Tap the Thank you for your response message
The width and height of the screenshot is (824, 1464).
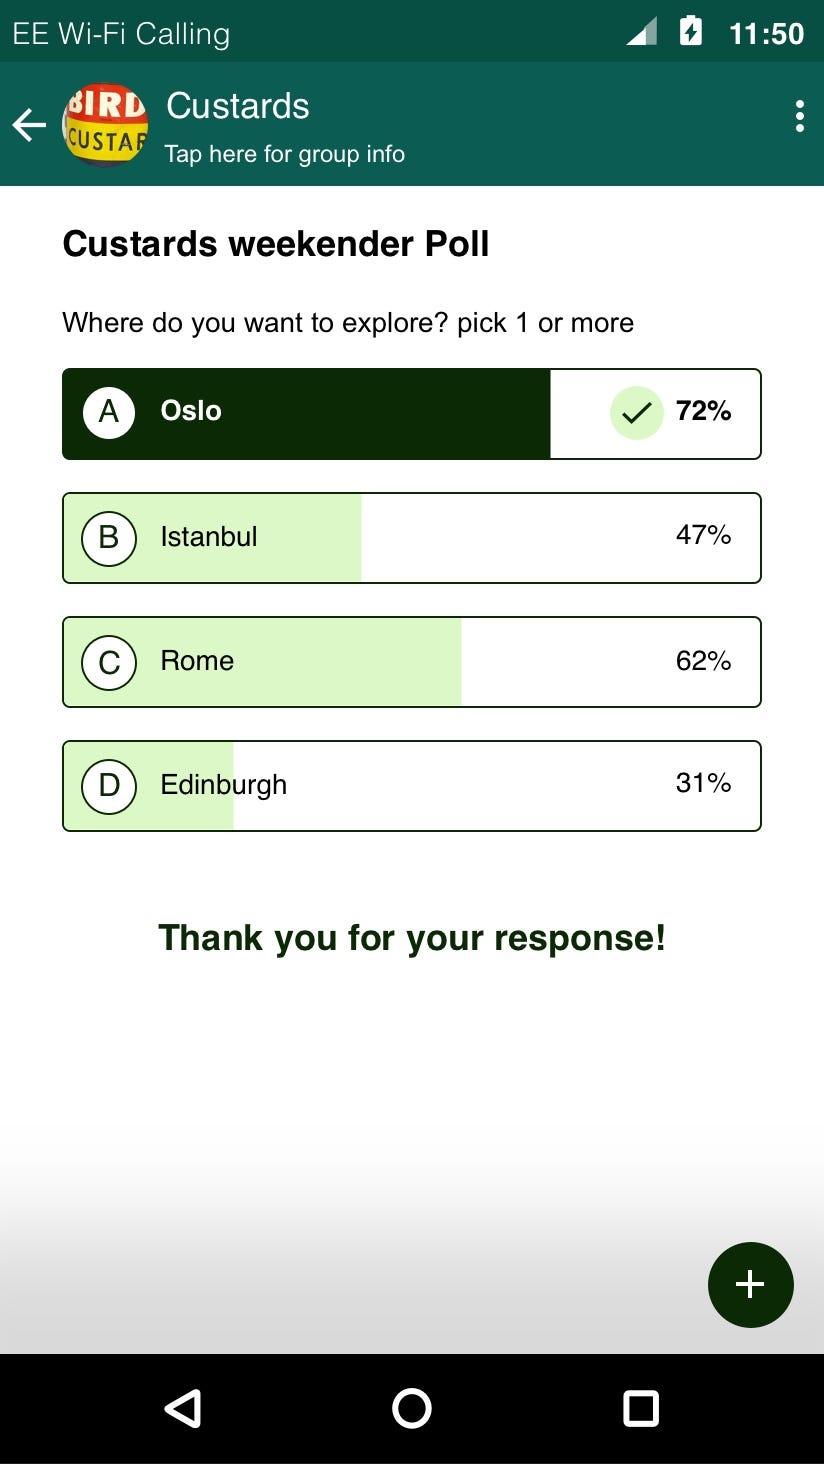point(411,937)
